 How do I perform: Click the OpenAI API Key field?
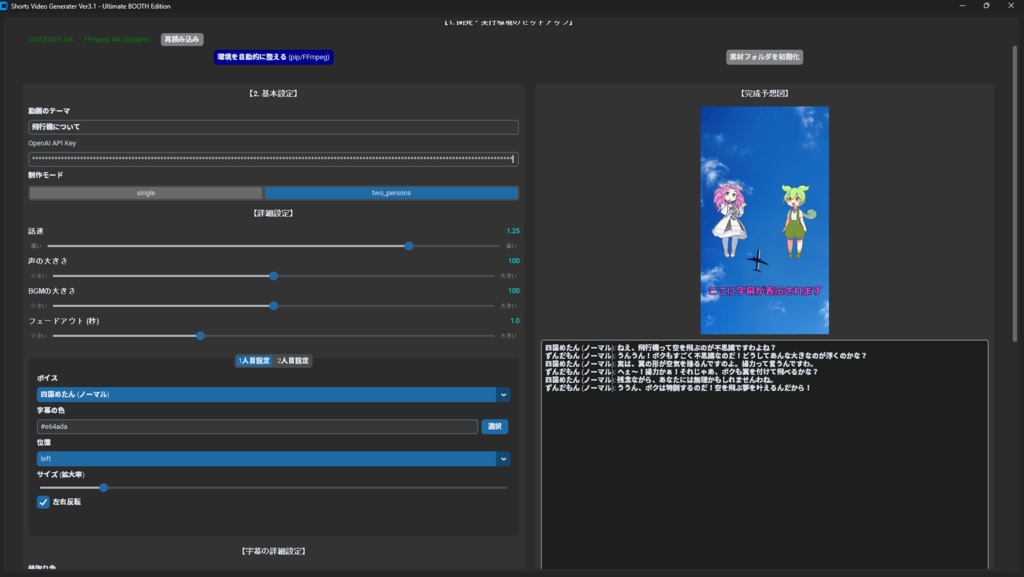271,159
